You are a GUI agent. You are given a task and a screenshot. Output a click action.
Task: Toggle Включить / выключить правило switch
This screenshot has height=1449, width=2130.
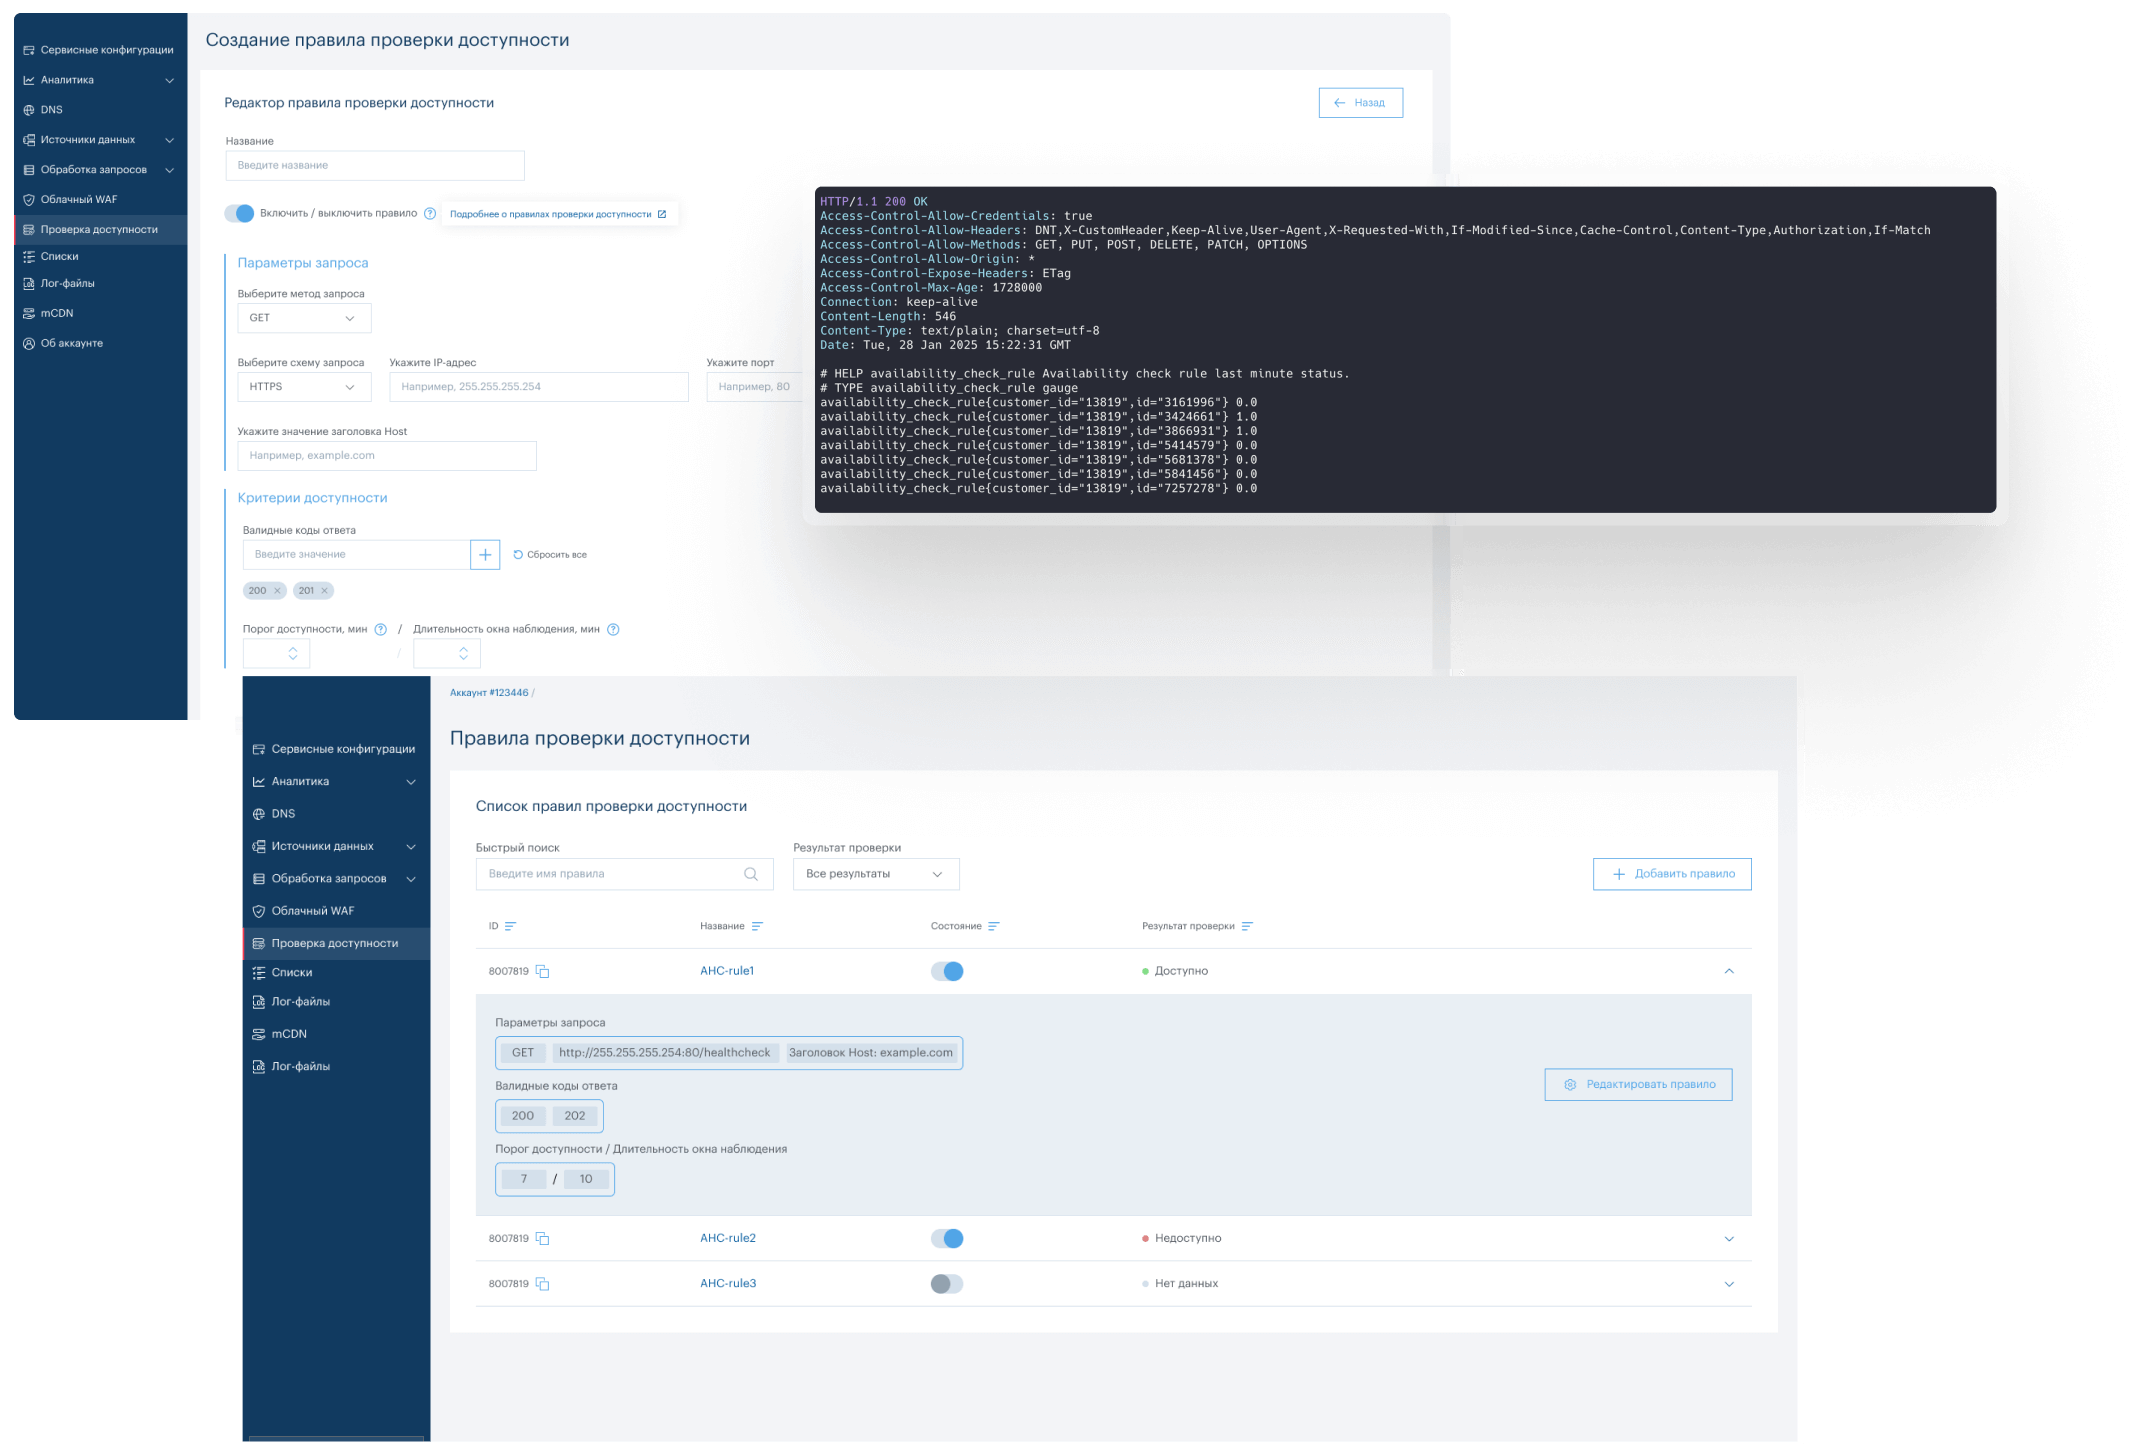(239, 213)
